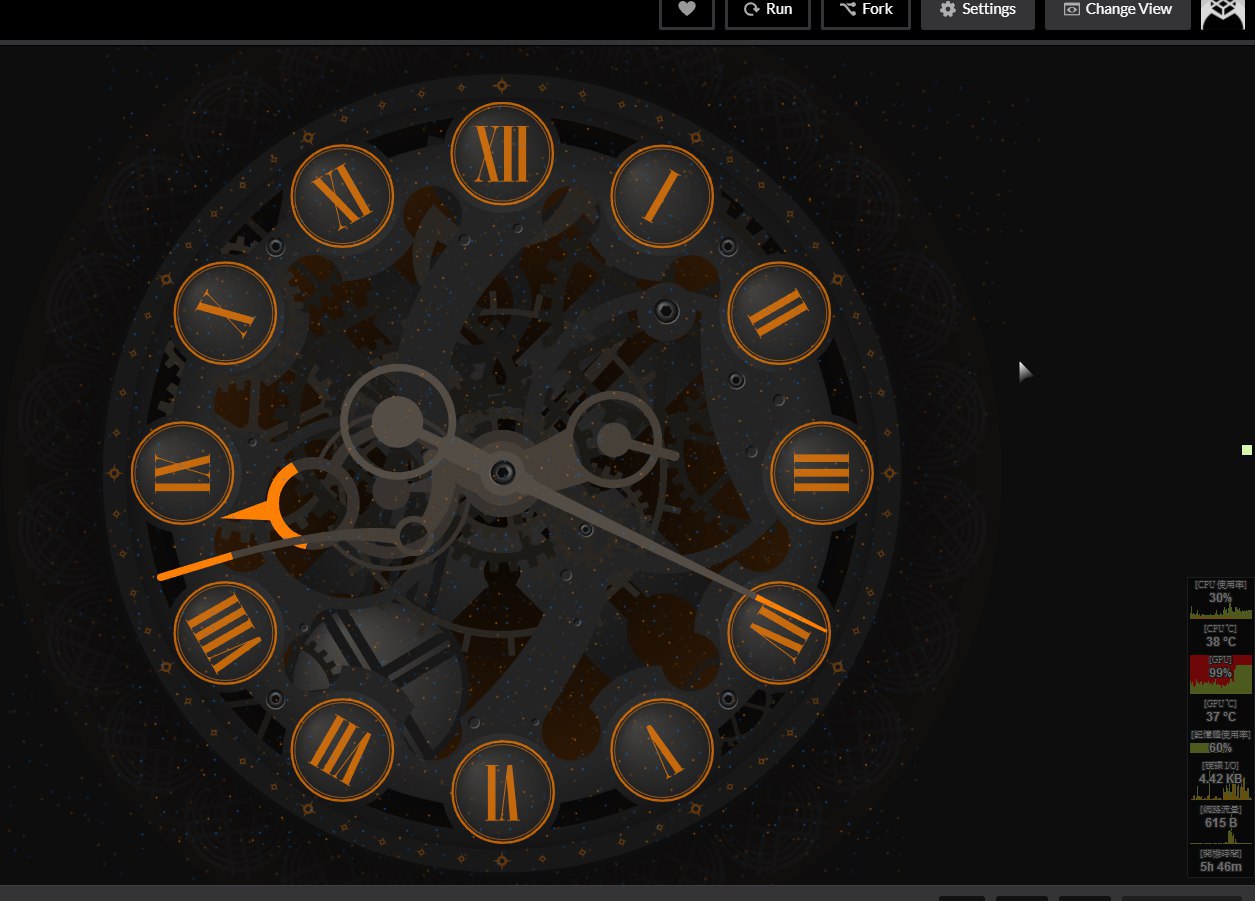Click the memory usage 60% bar
This screenshot has height=901, width=1255.
click(1220, 747)
